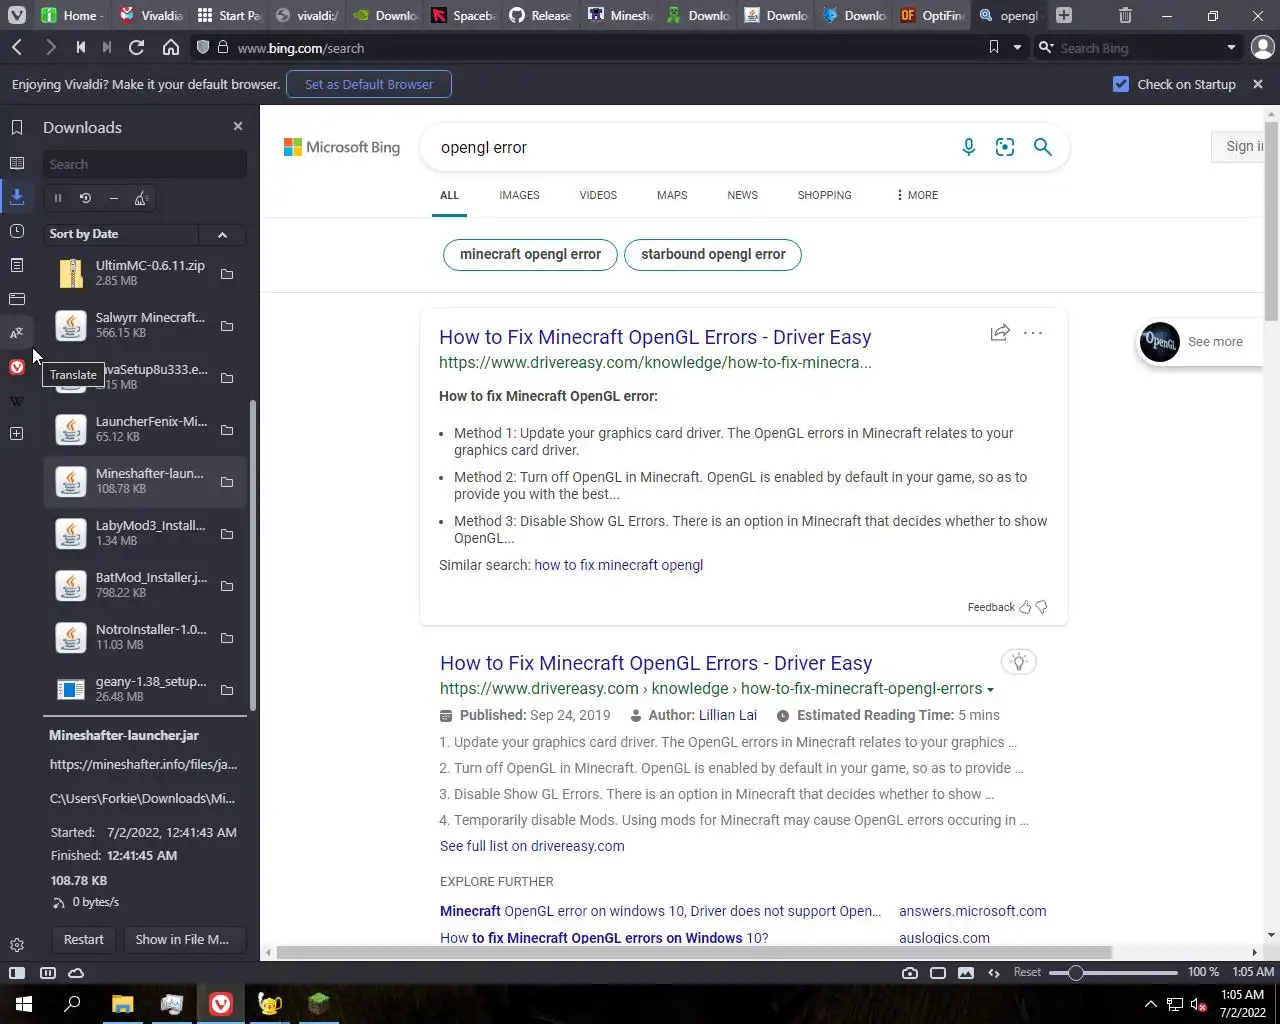The width and height of the screenshot is (1280, 1024).
Task: Click the Bing search magnifier button
Action: coord(1043,147)
